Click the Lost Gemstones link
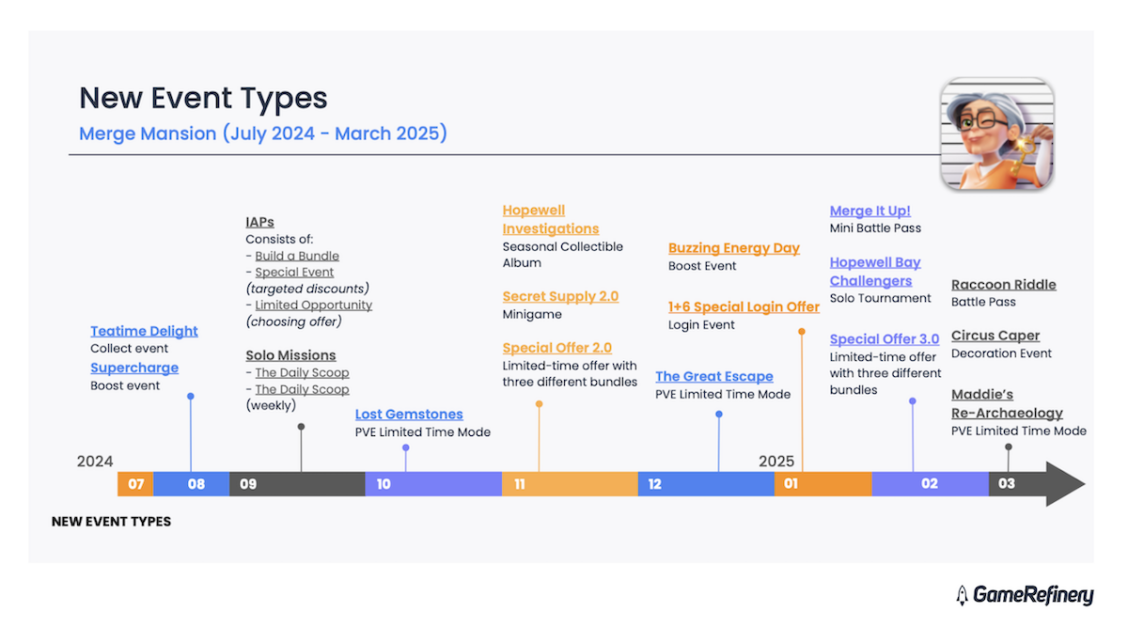 [x=409, y=414]
